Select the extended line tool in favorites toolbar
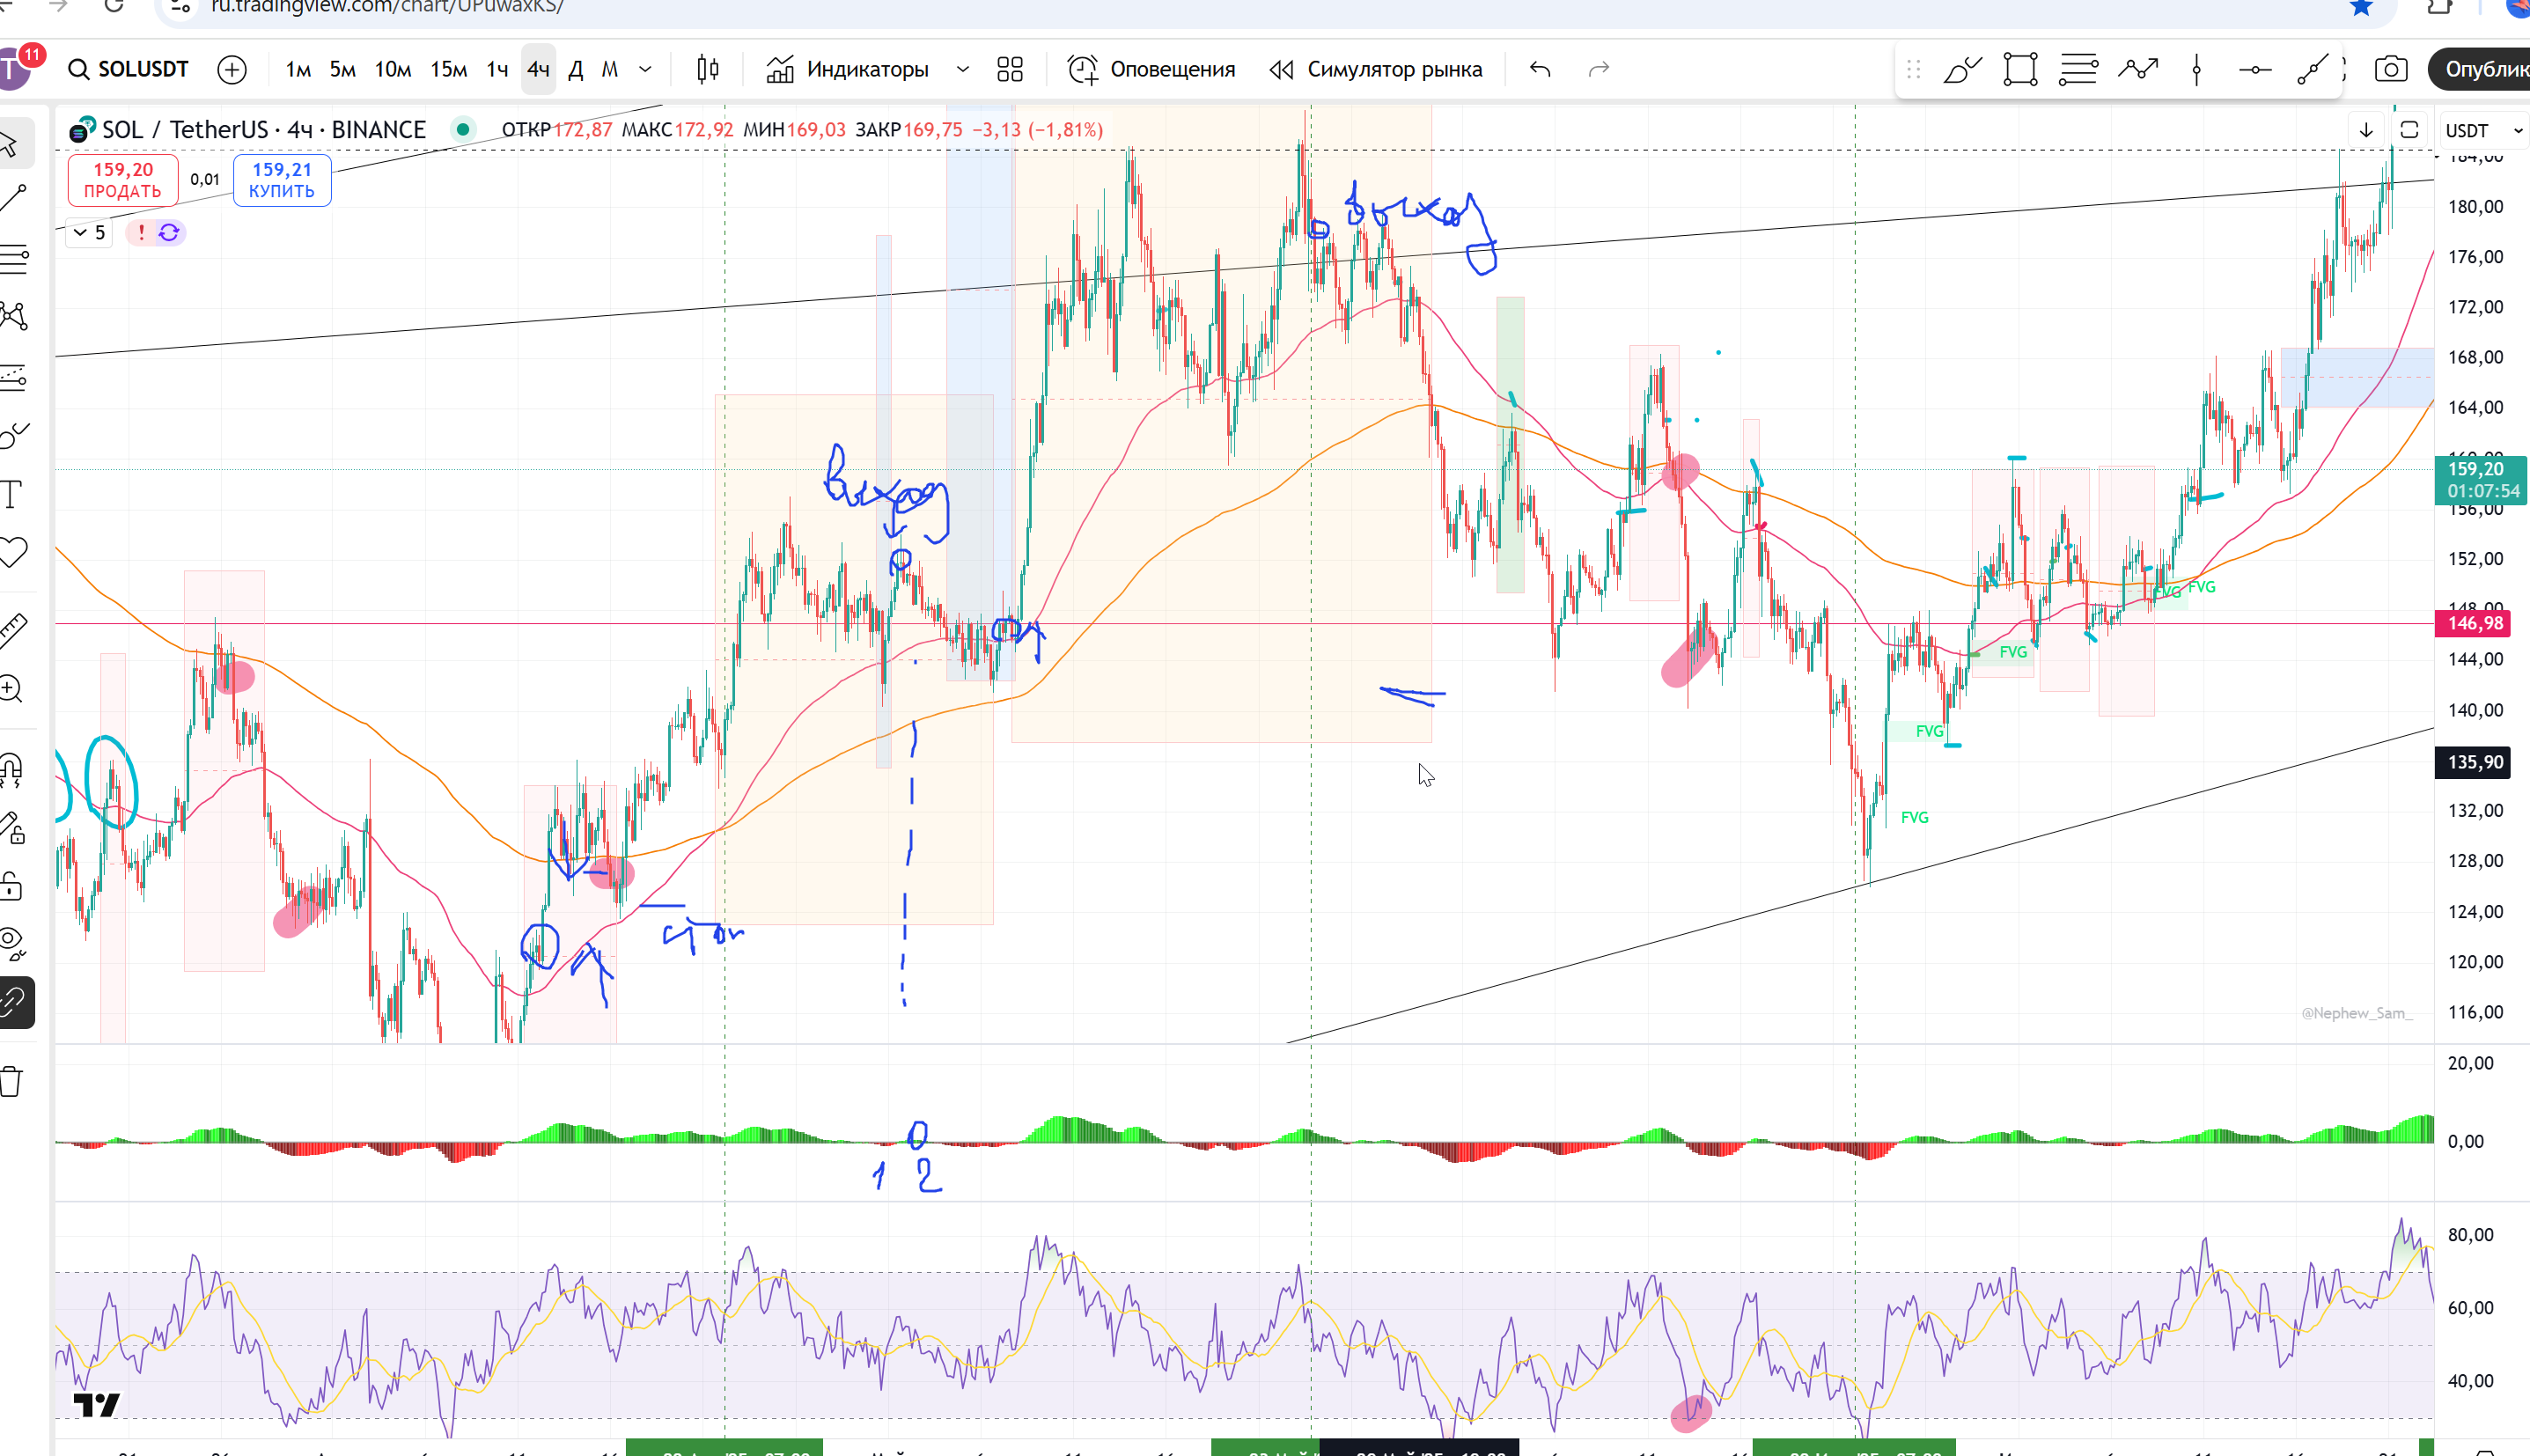2530x1456 pixels. [2312, 69]
